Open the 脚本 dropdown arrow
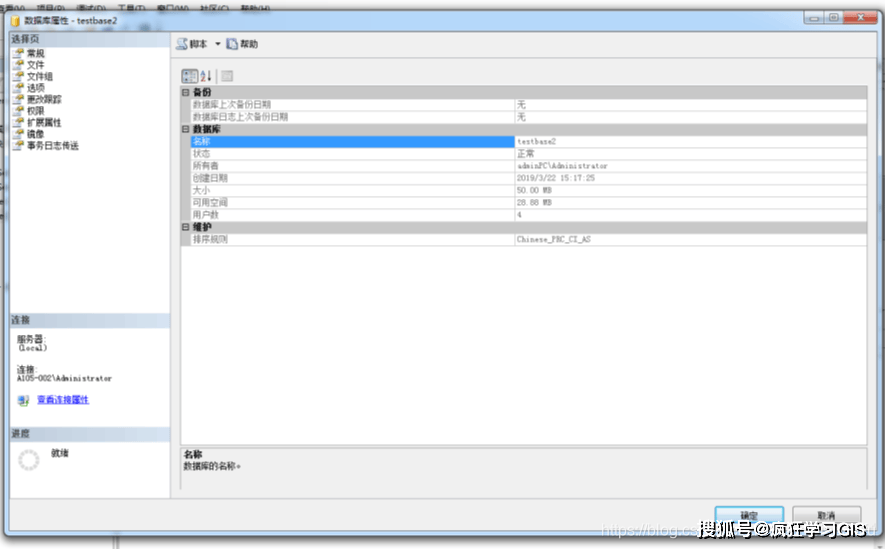885x549 pixels. (217, 44)
